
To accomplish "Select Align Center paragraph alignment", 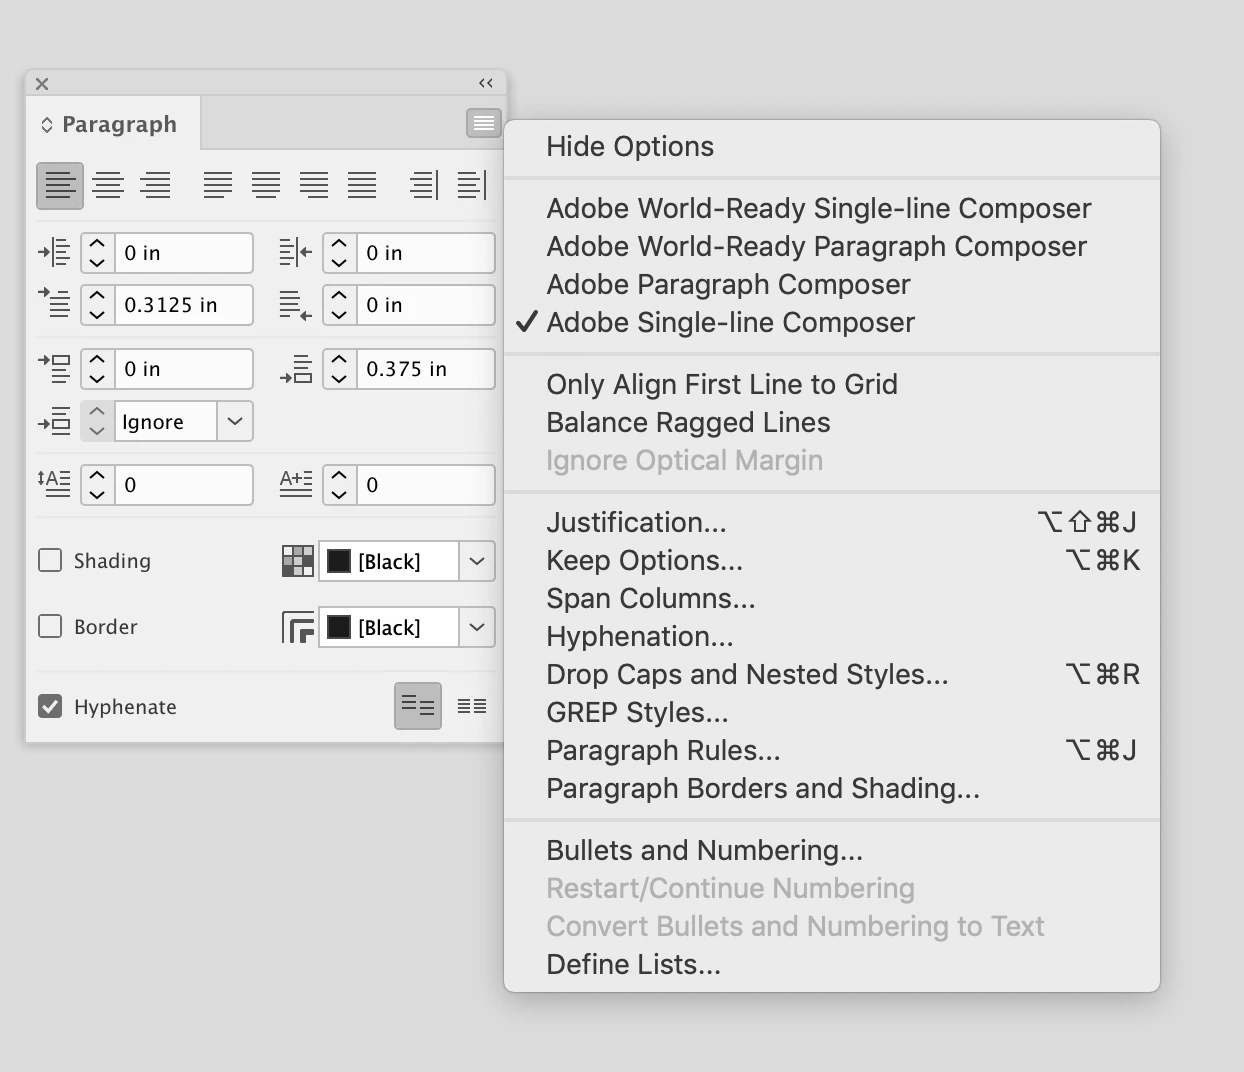I will coord(108,186).
